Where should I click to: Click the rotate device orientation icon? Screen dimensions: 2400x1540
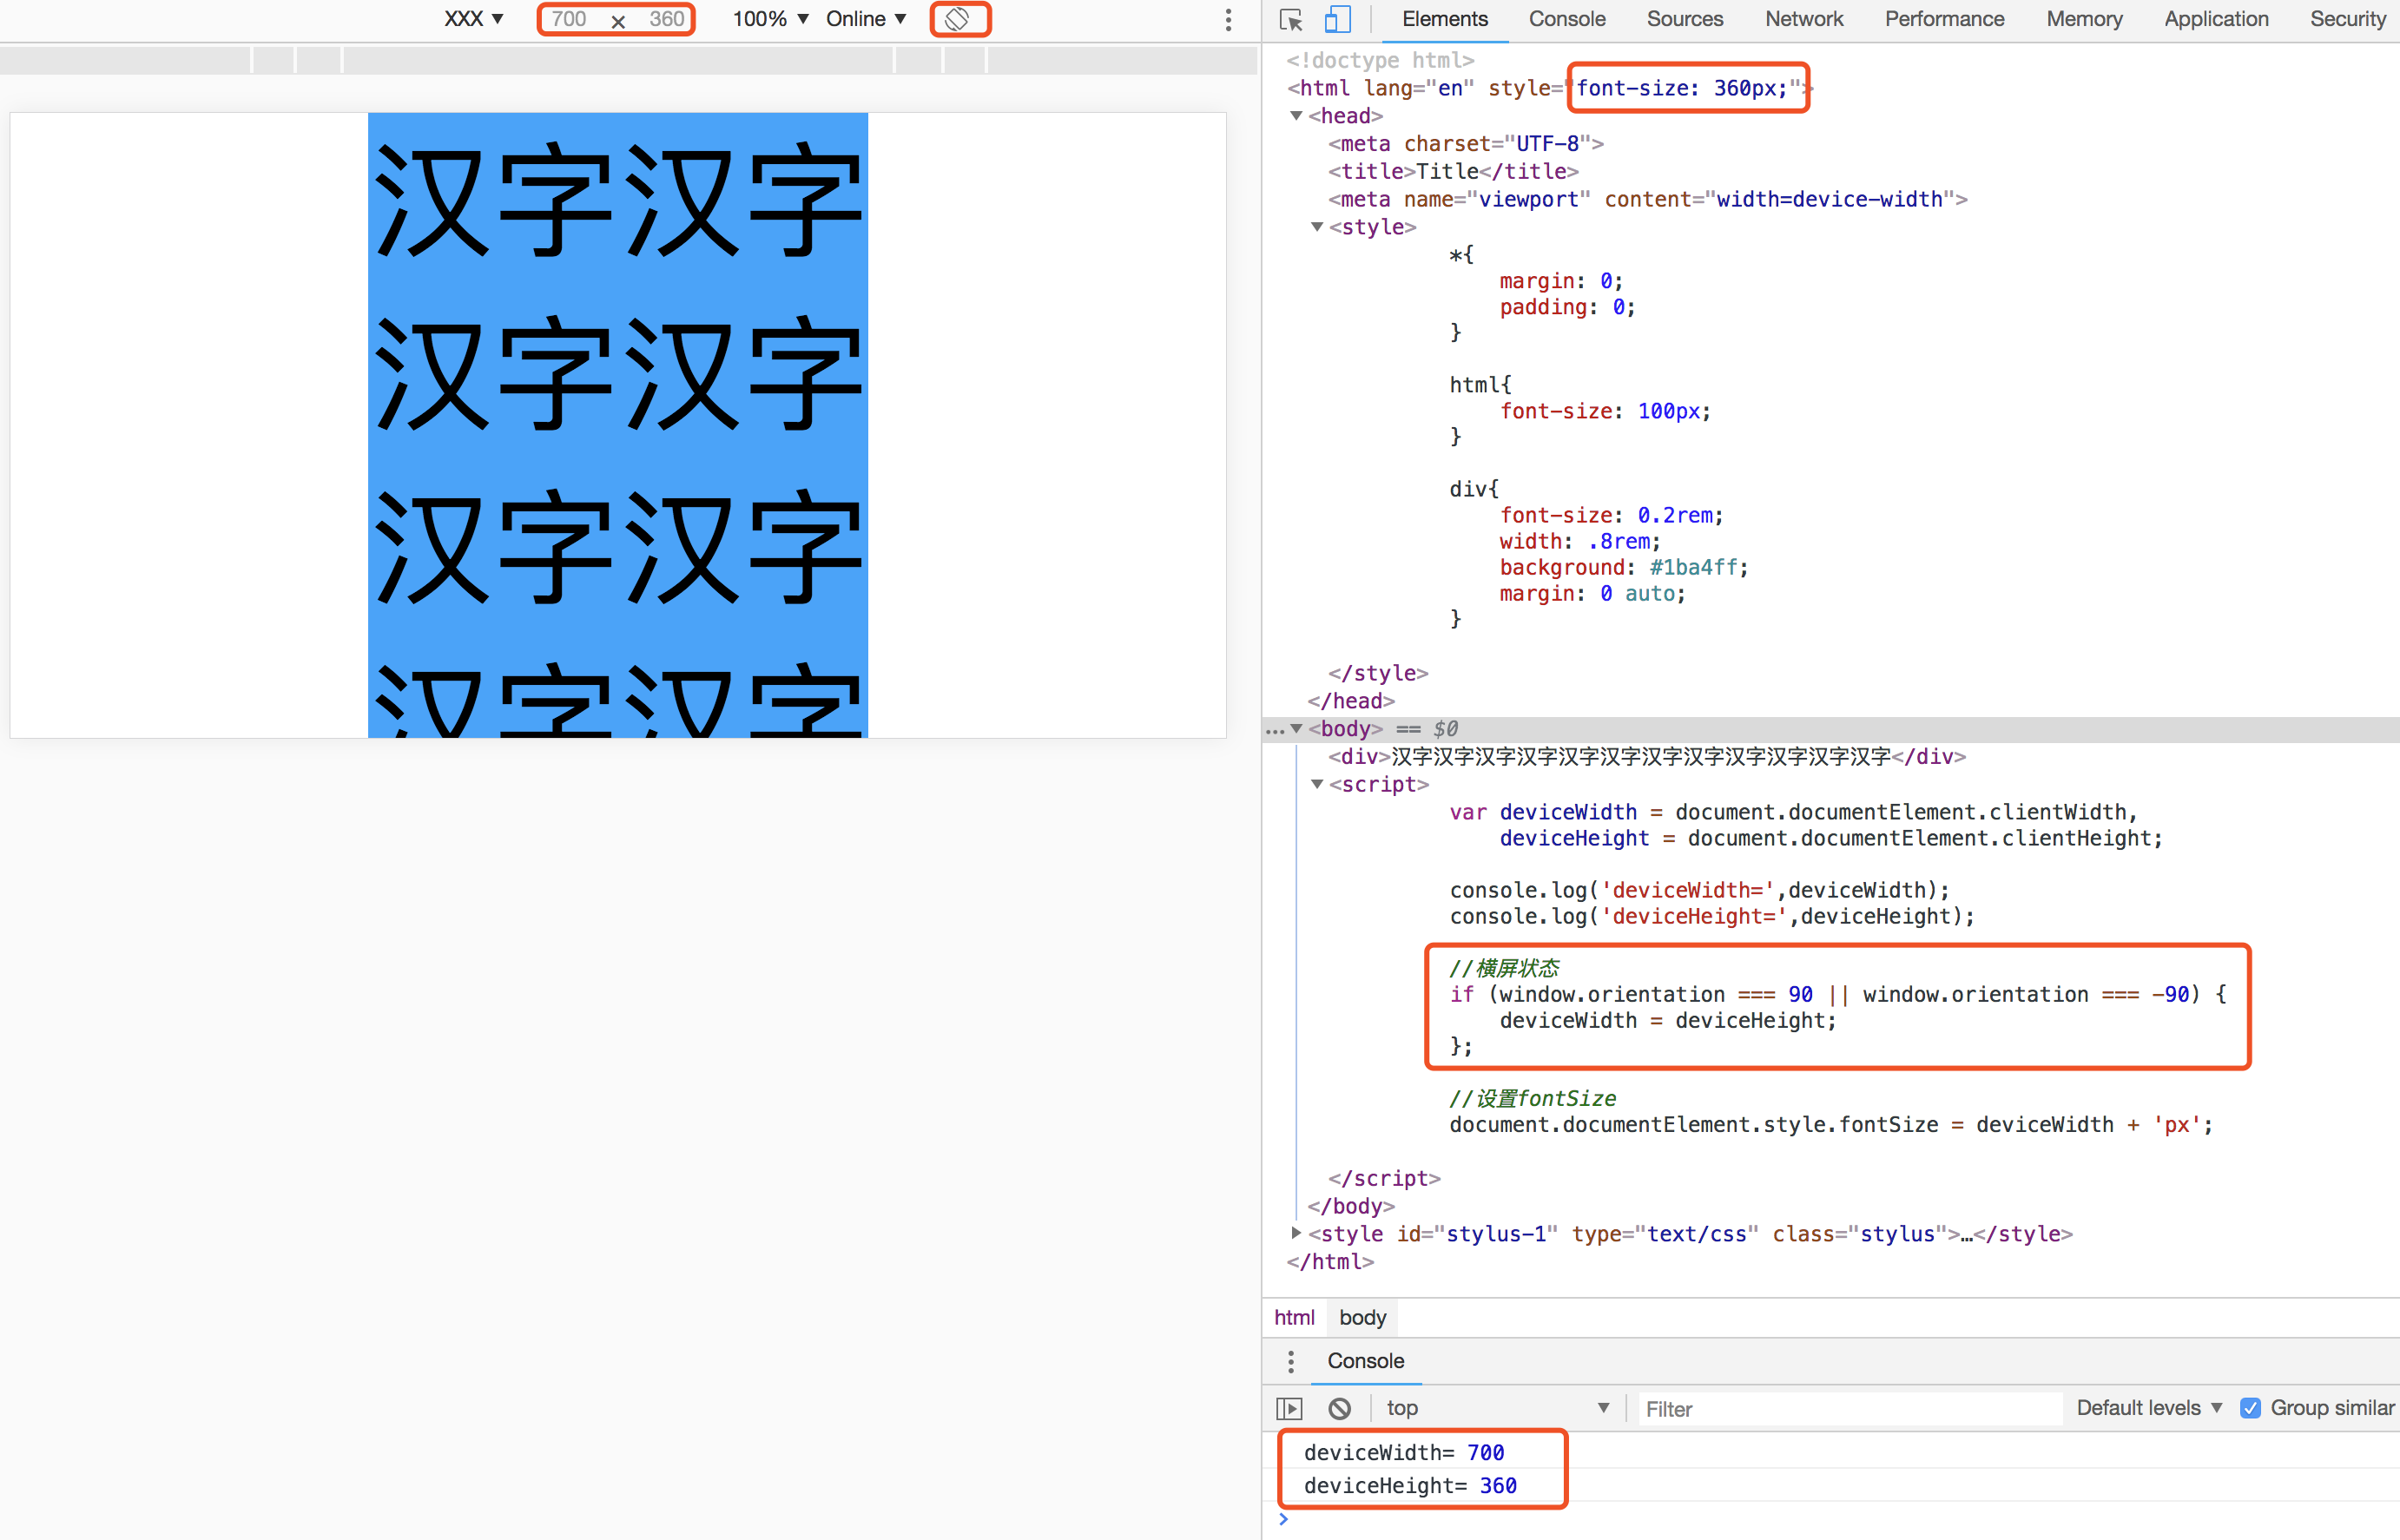957,19
